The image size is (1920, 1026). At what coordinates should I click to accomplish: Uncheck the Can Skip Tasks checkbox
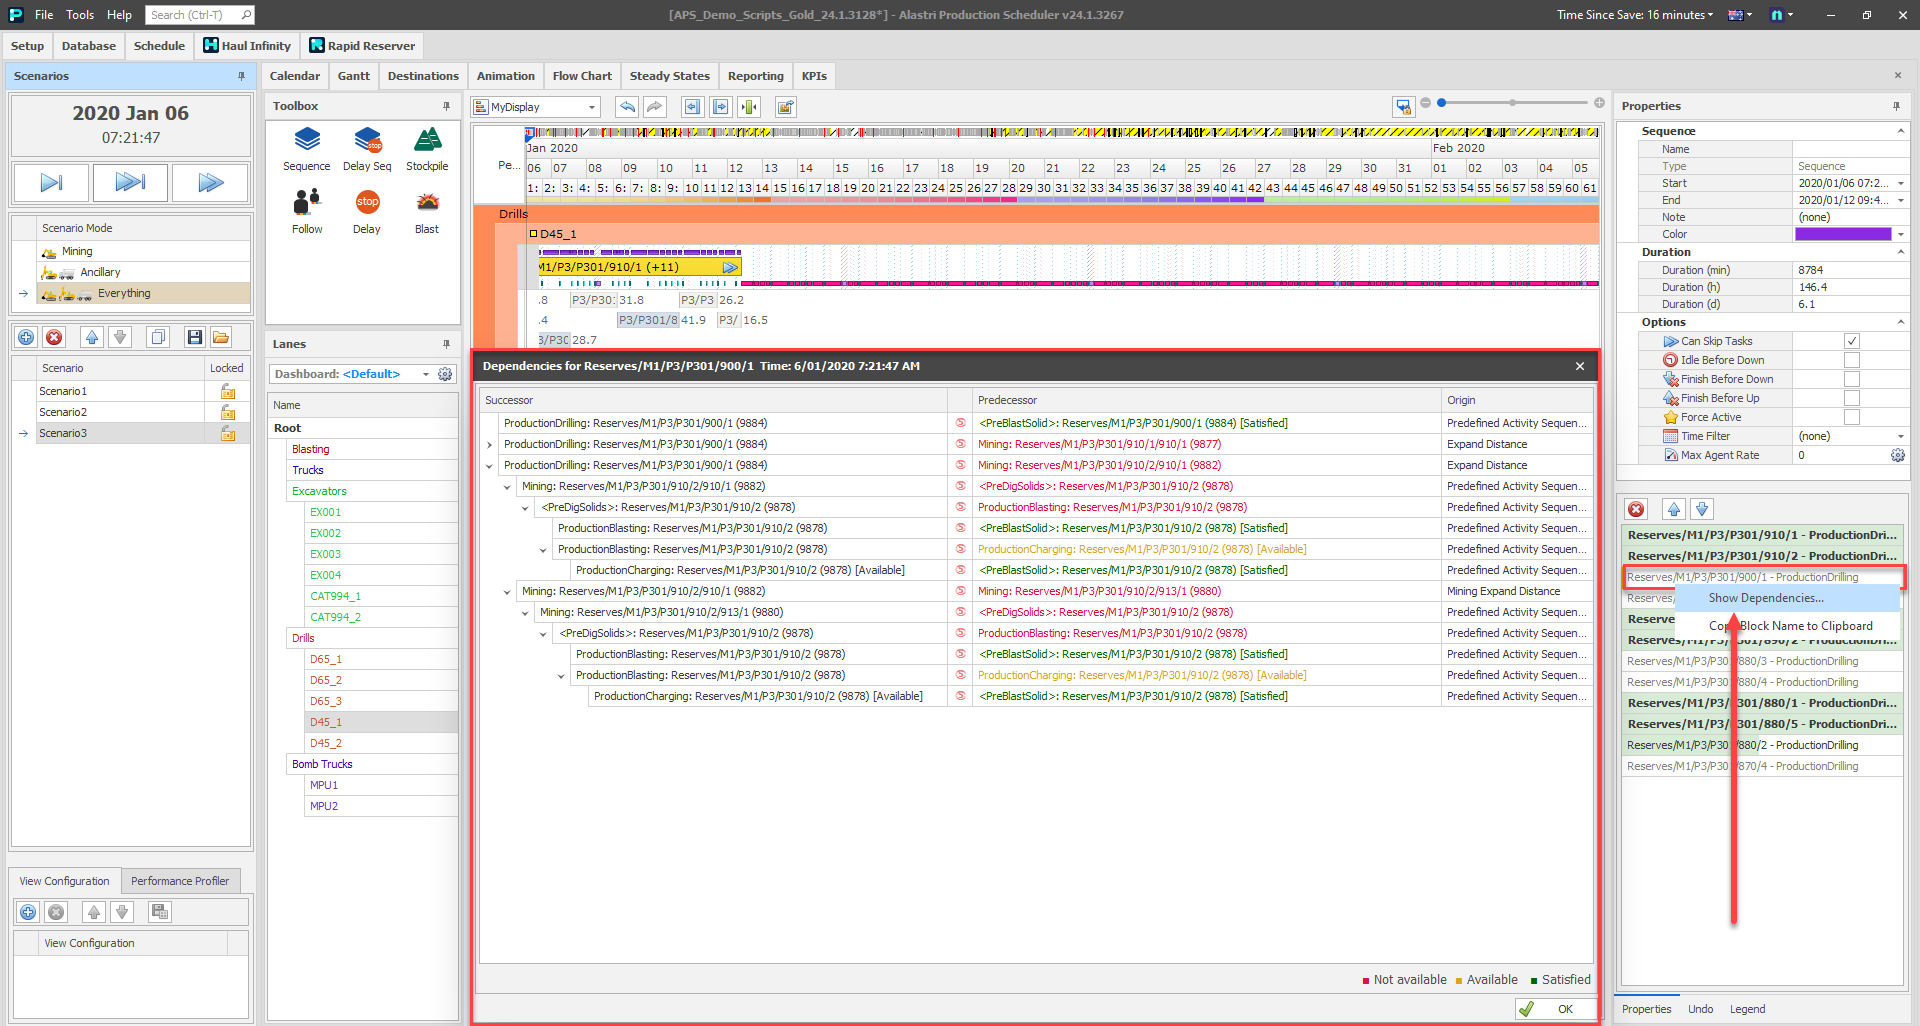click(1851, 341)
